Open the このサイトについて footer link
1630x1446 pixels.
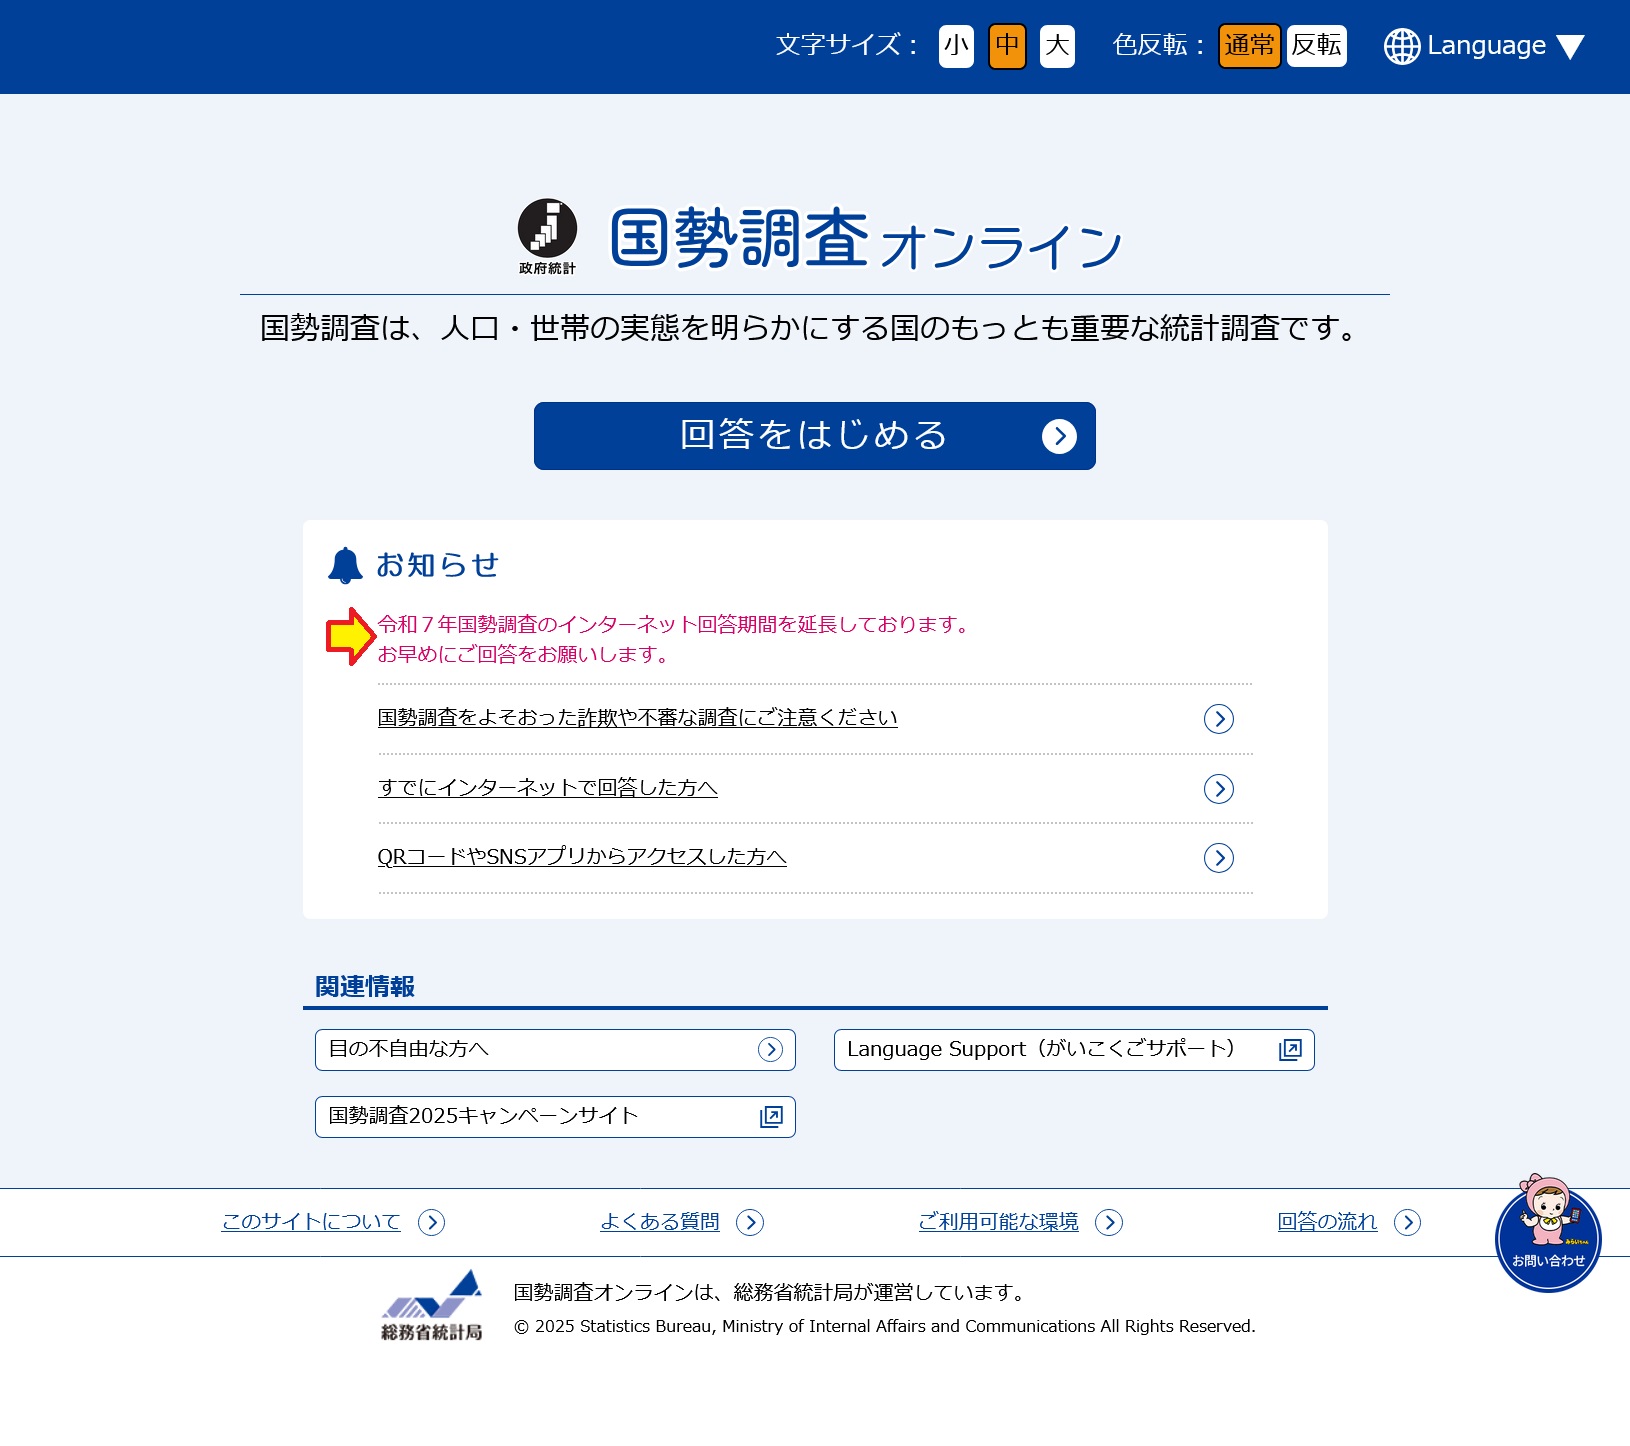311,1222
